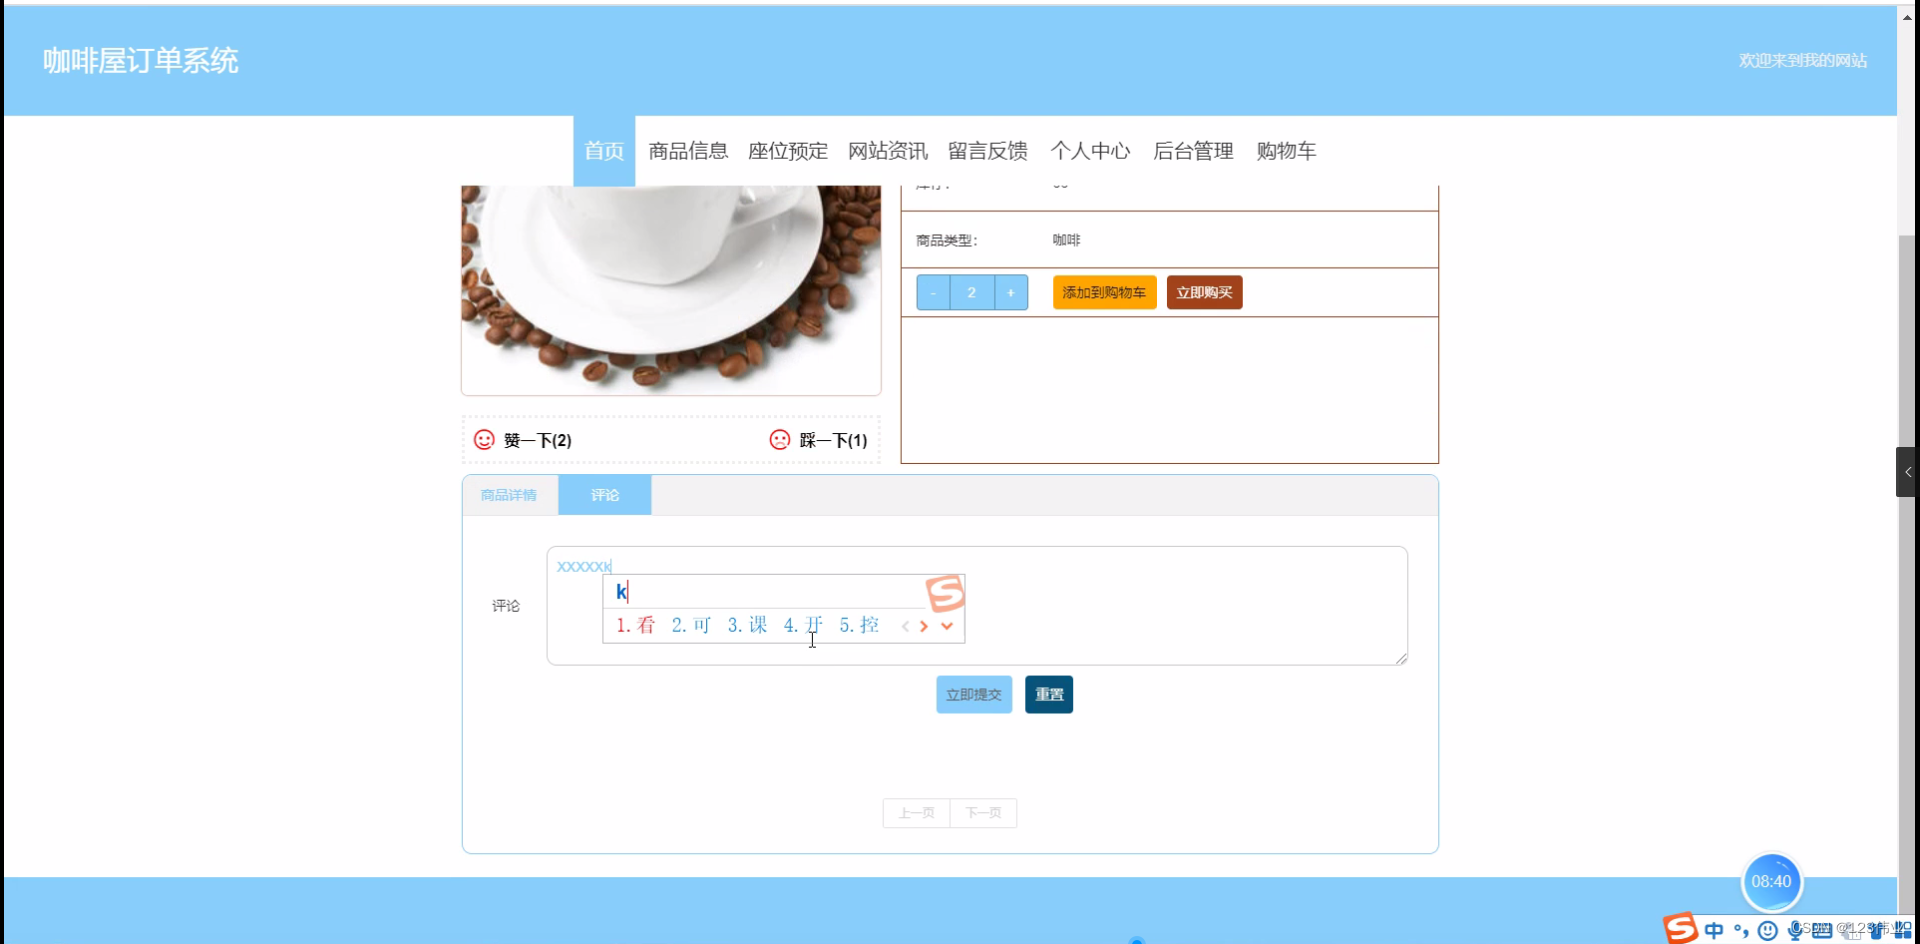Switch to the 商品详情 tab

point(509,494)
